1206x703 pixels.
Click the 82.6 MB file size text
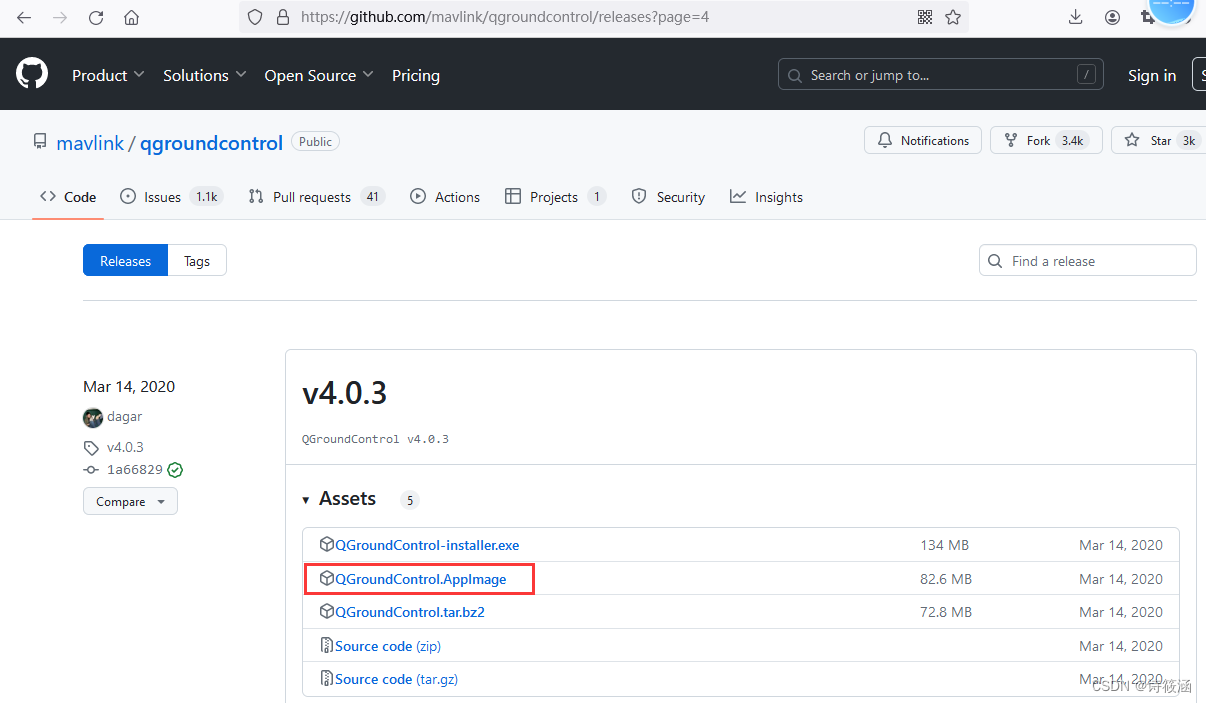(x=946, y=579)
